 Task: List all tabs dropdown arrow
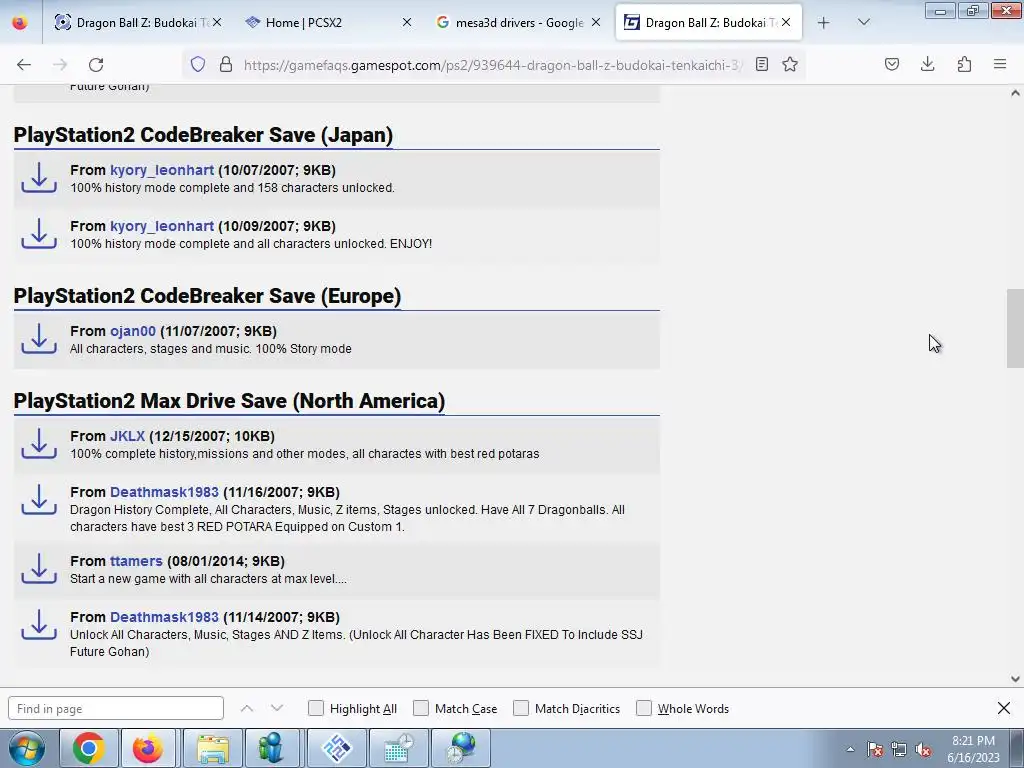pyautogui.click(x=863, y=23)
